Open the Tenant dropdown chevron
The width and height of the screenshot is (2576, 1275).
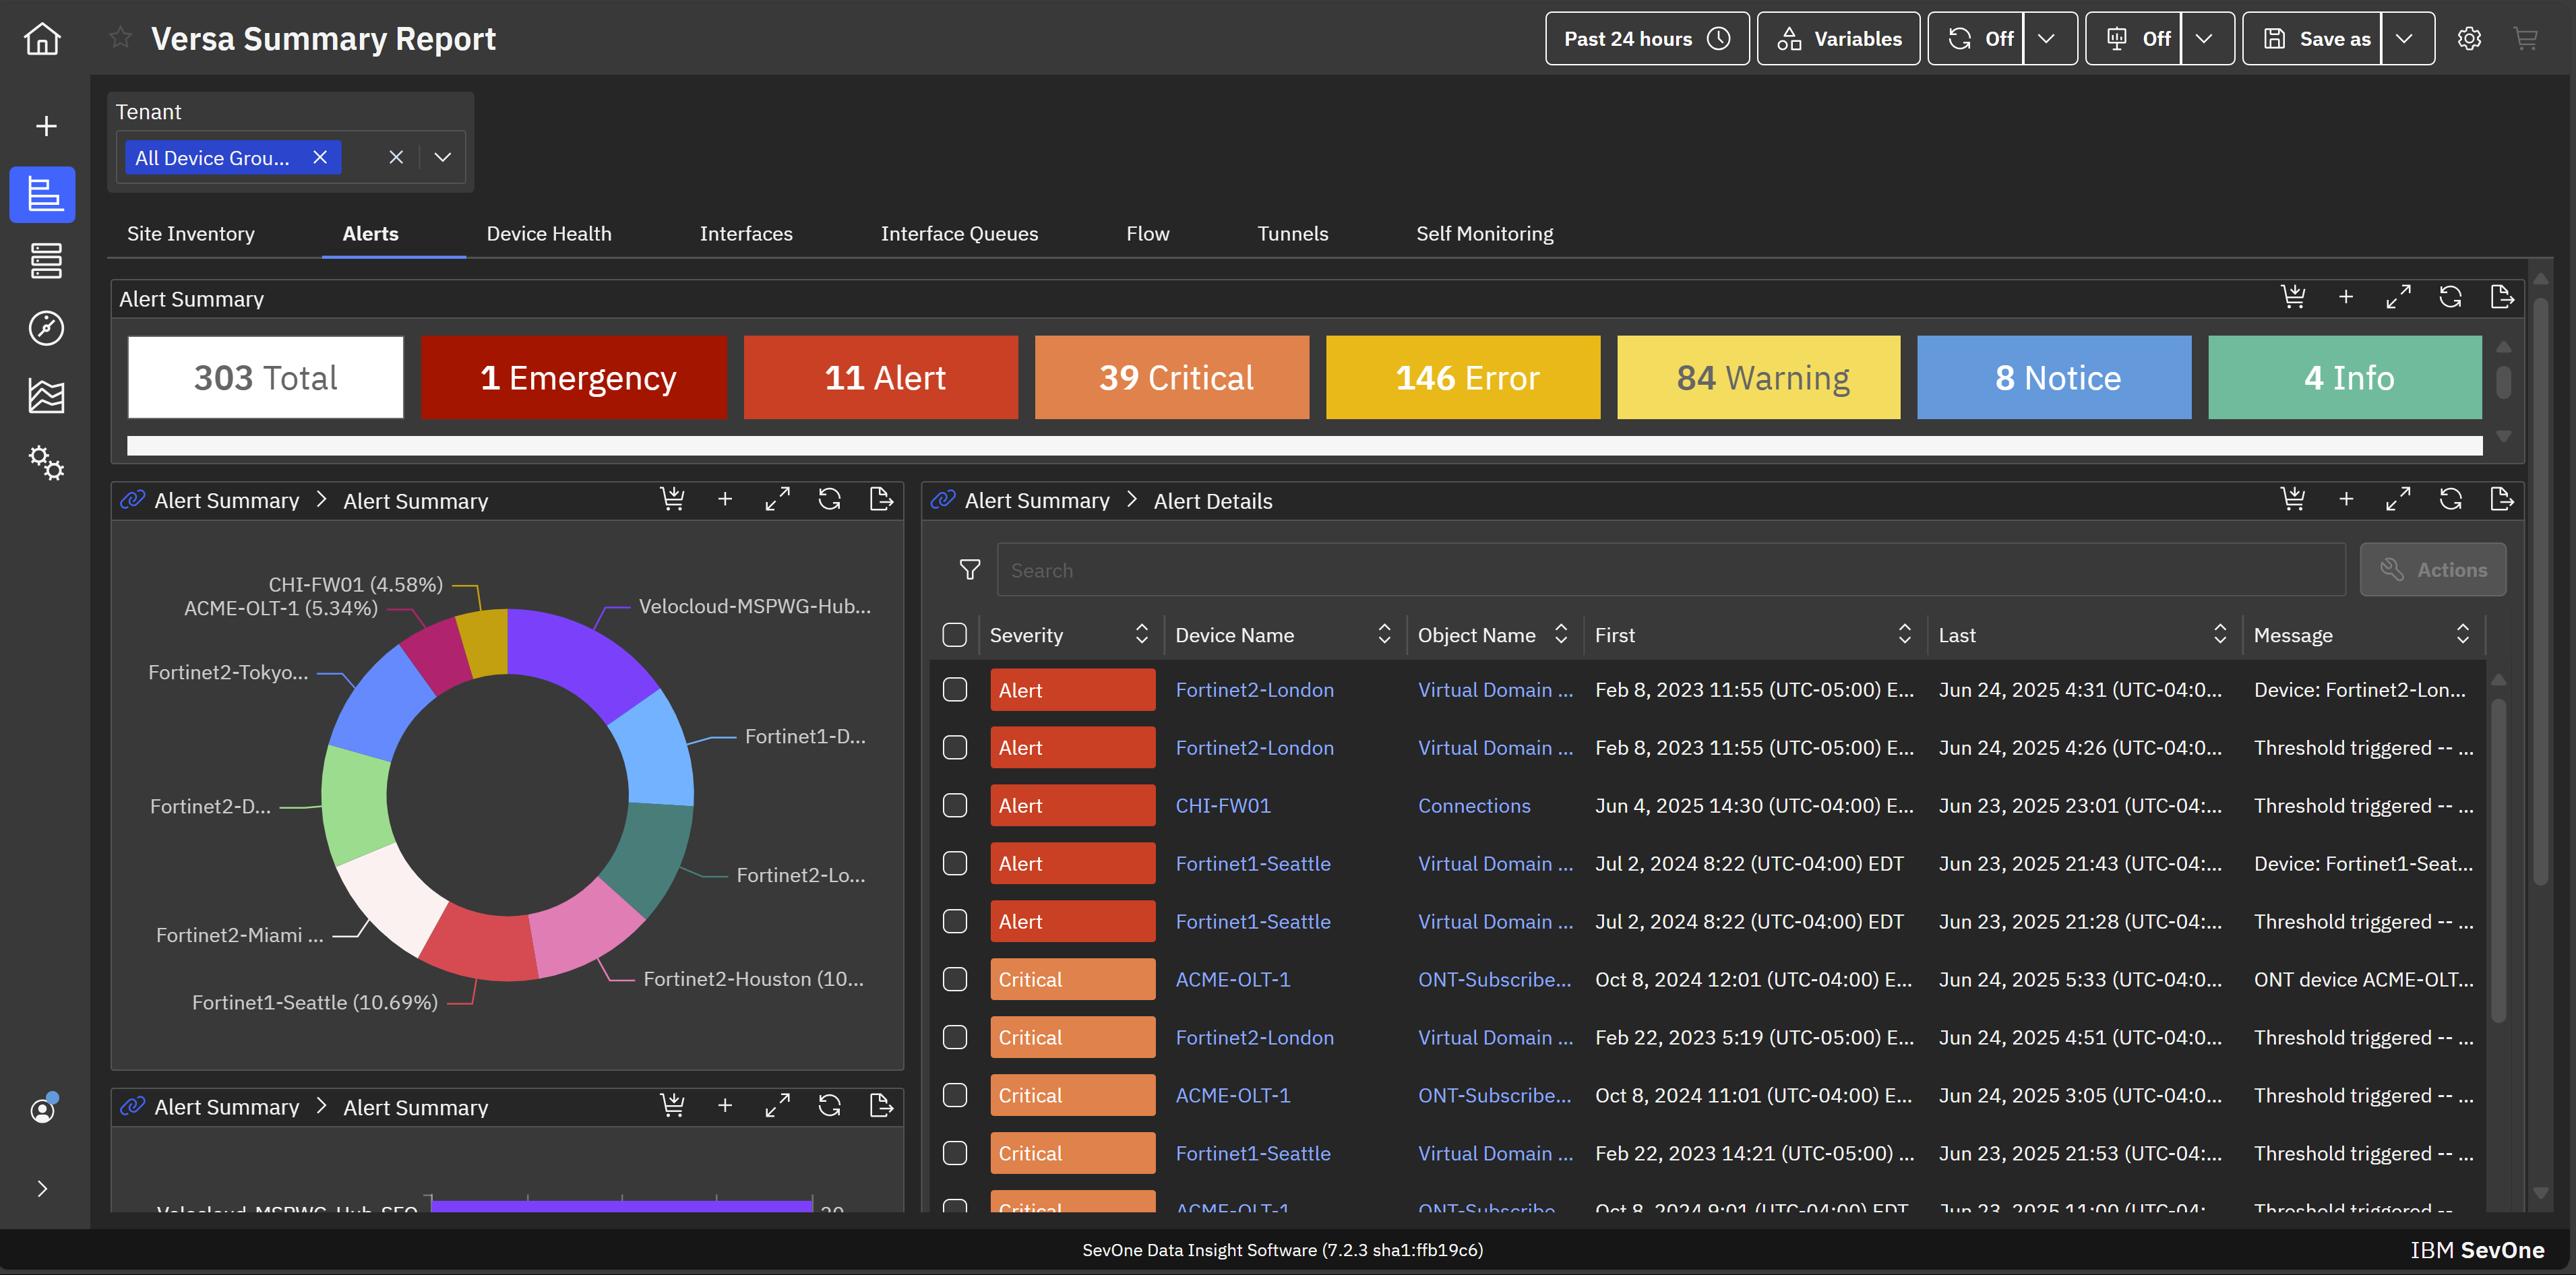point(443,158)
